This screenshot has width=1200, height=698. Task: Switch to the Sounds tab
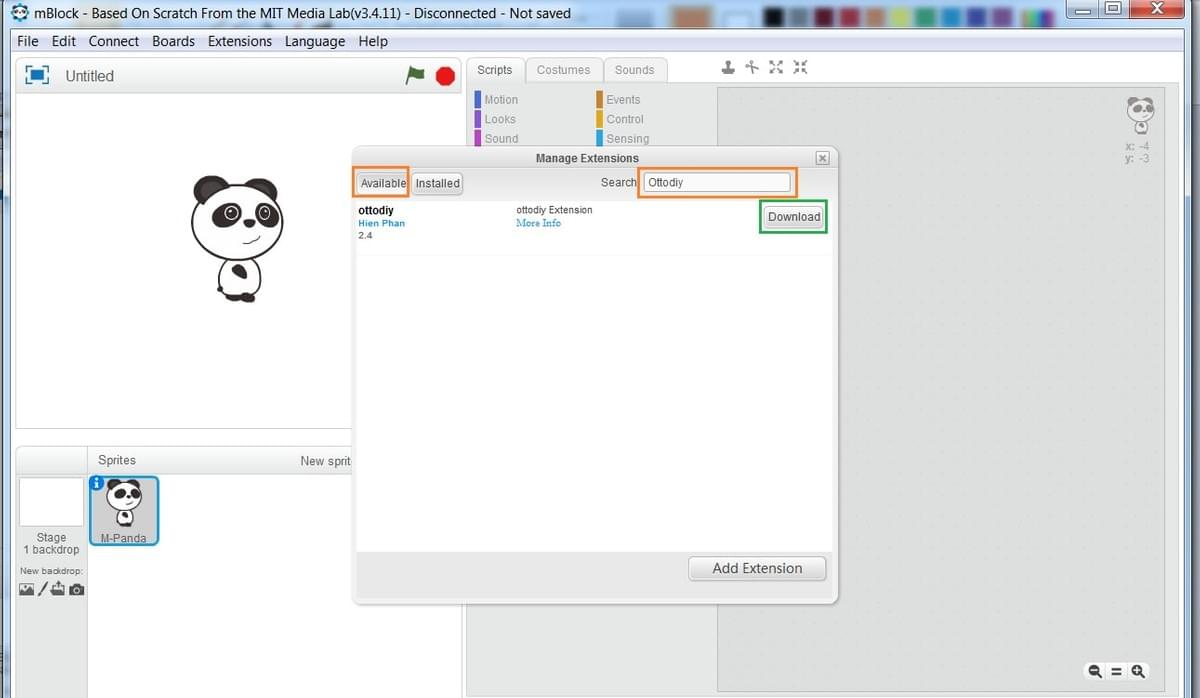coord(635,70)
